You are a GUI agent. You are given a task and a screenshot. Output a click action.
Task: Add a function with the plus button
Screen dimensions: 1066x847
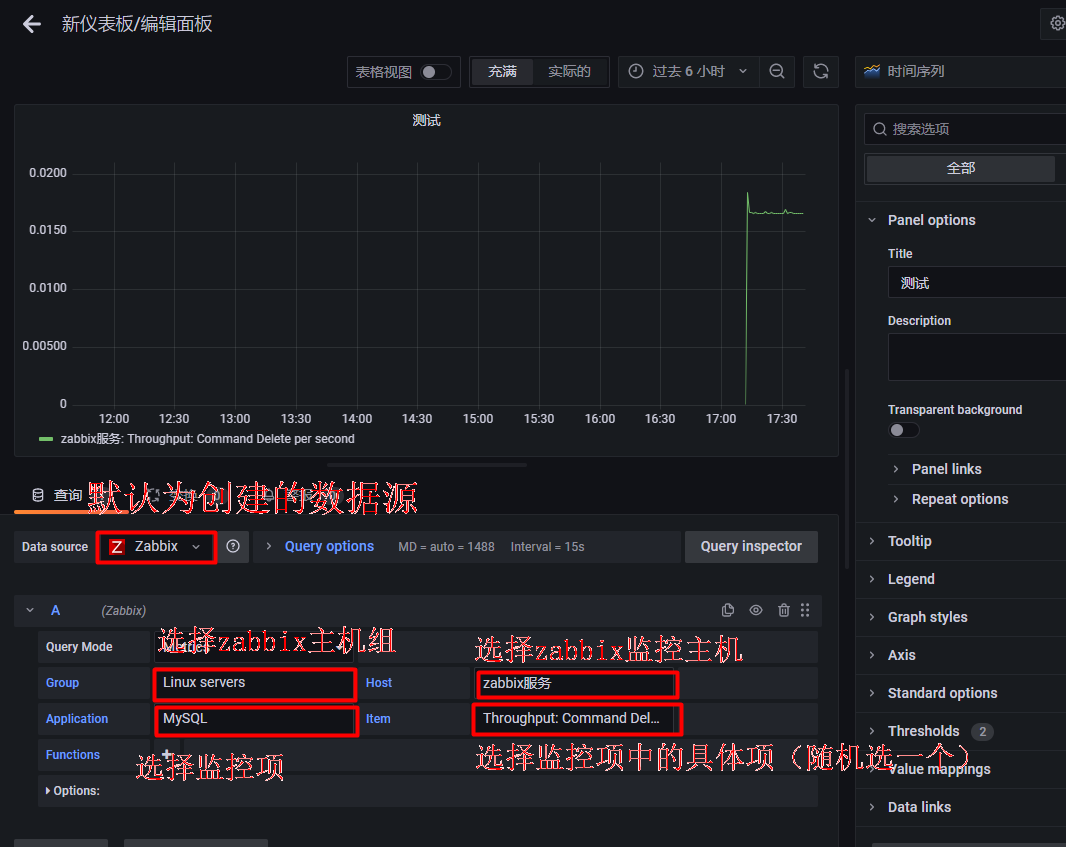pos(167,755)
